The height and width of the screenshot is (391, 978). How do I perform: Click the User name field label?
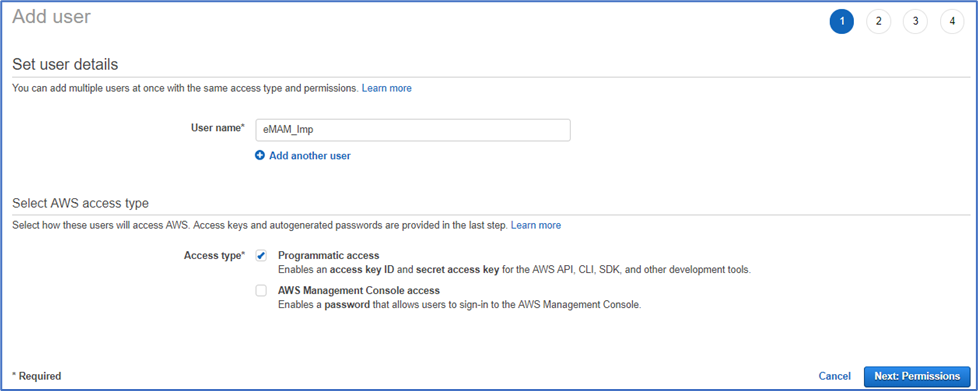(x=217, y=127)
